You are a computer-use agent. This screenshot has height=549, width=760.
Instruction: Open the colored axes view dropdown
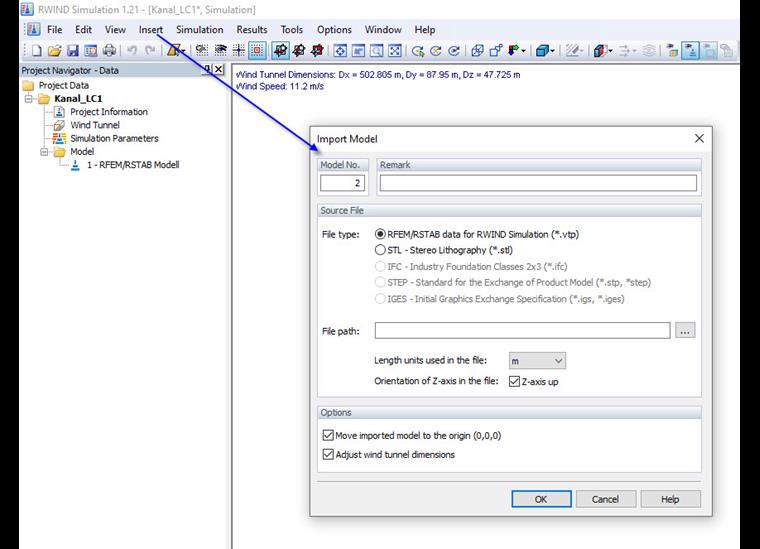coord(523,50)
